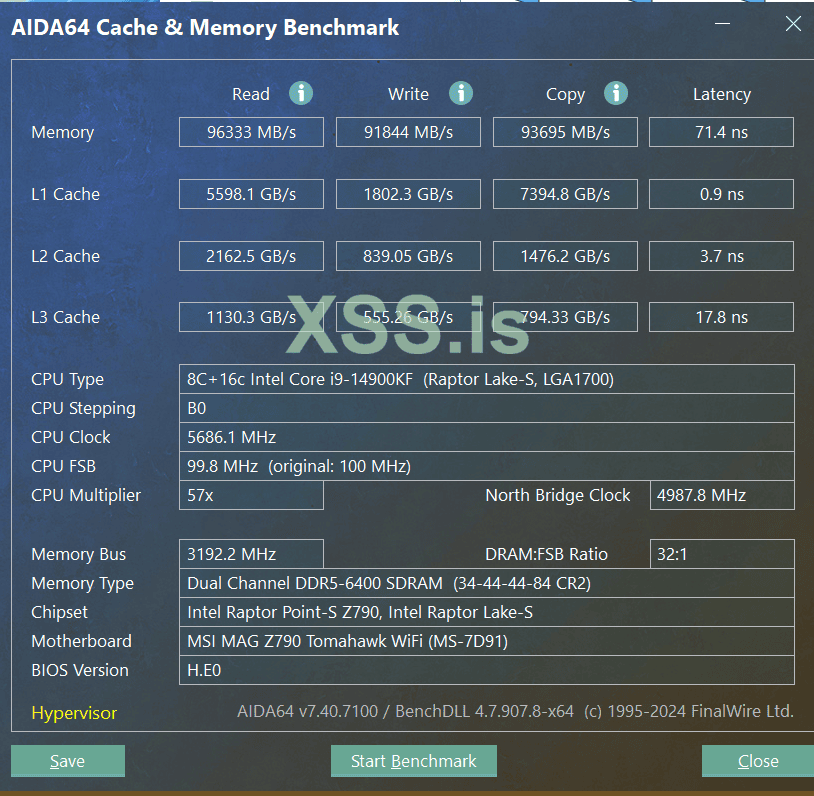The height and width of the screenshot is (796, 814).
Task: Click the CPU Multiplier value 57x
Action: pyautogui.click(x=251, y=495)
